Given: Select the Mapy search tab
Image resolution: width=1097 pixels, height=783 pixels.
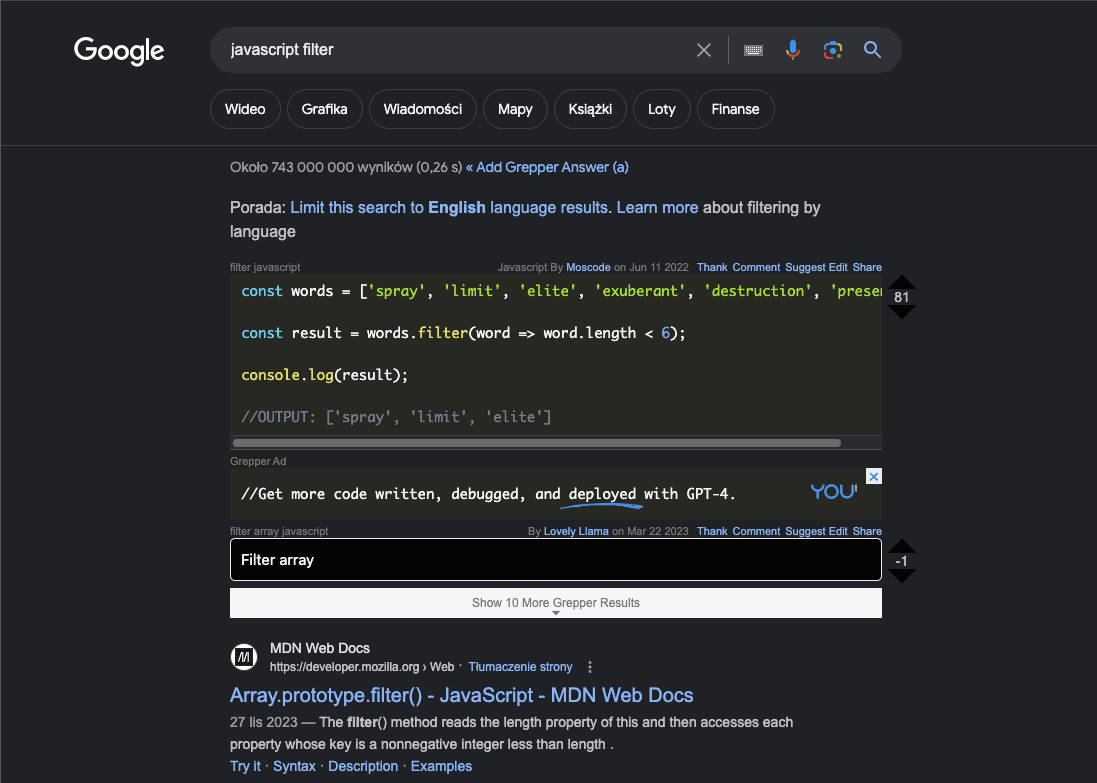Looking at the screenshot, I should pyautogui.click(x=515, y=109).
